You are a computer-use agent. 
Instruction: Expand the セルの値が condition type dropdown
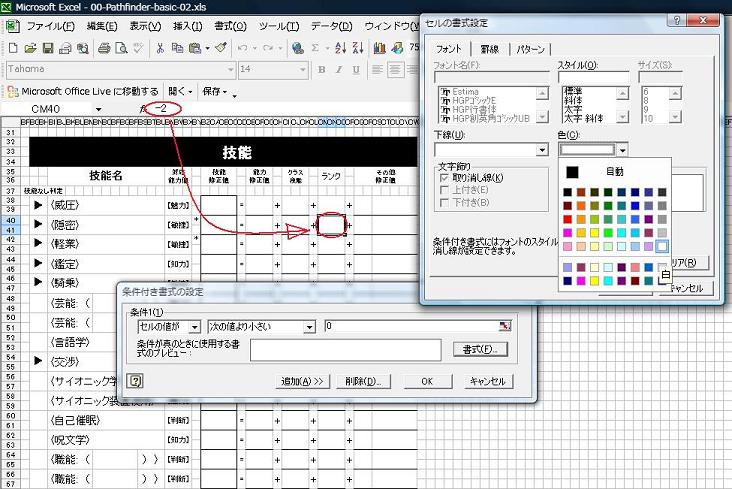[x=195, y=326]
